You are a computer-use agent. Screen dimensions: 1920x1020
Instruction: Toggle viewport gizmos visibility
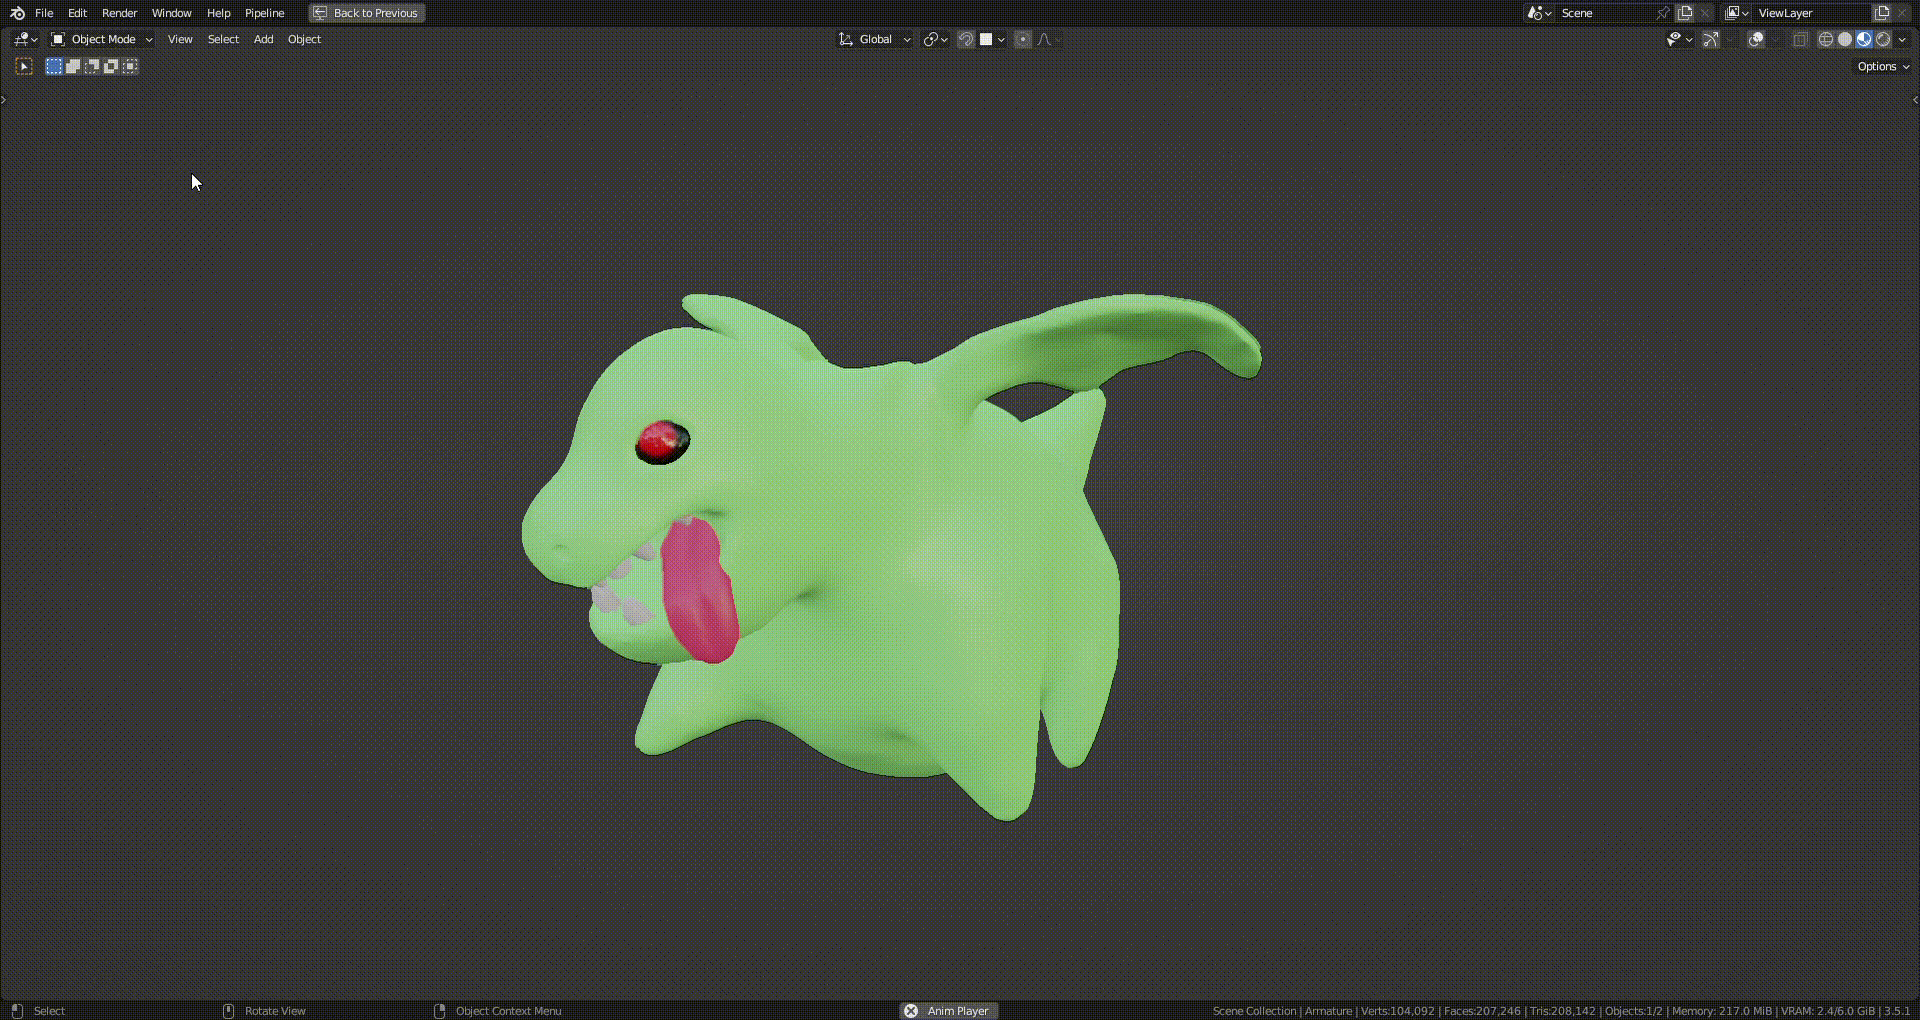tap(1711, 40)
